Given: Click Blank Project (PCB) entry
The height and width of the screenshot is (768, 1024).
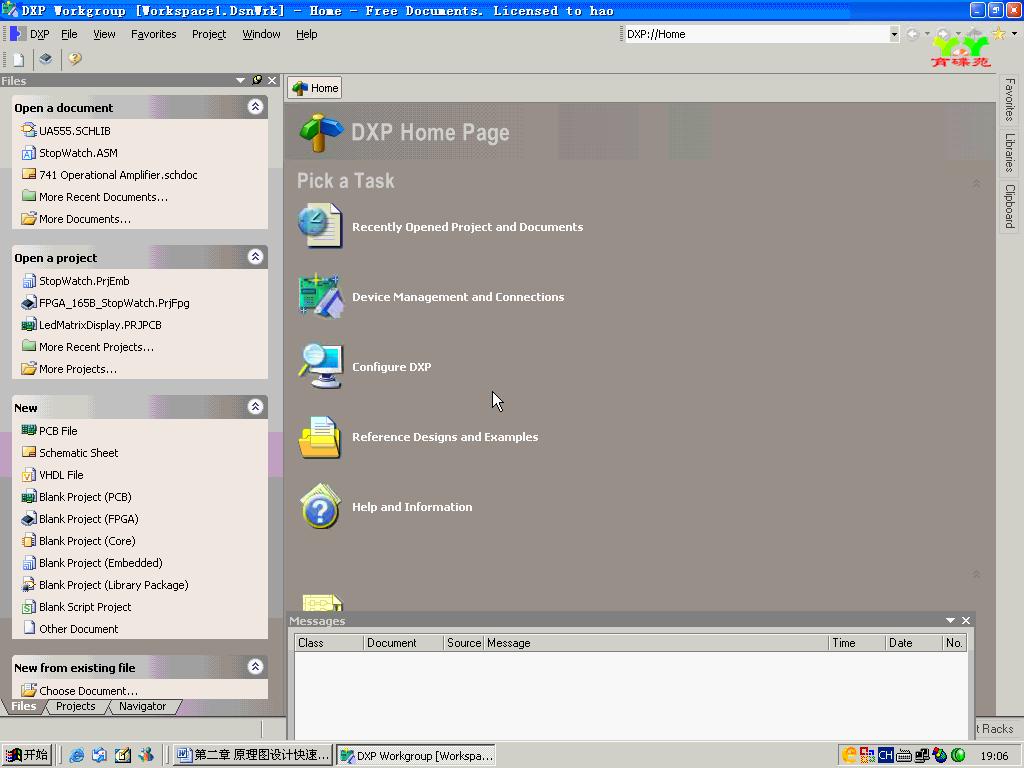Looking at the screenshot, I should (86, 497).
